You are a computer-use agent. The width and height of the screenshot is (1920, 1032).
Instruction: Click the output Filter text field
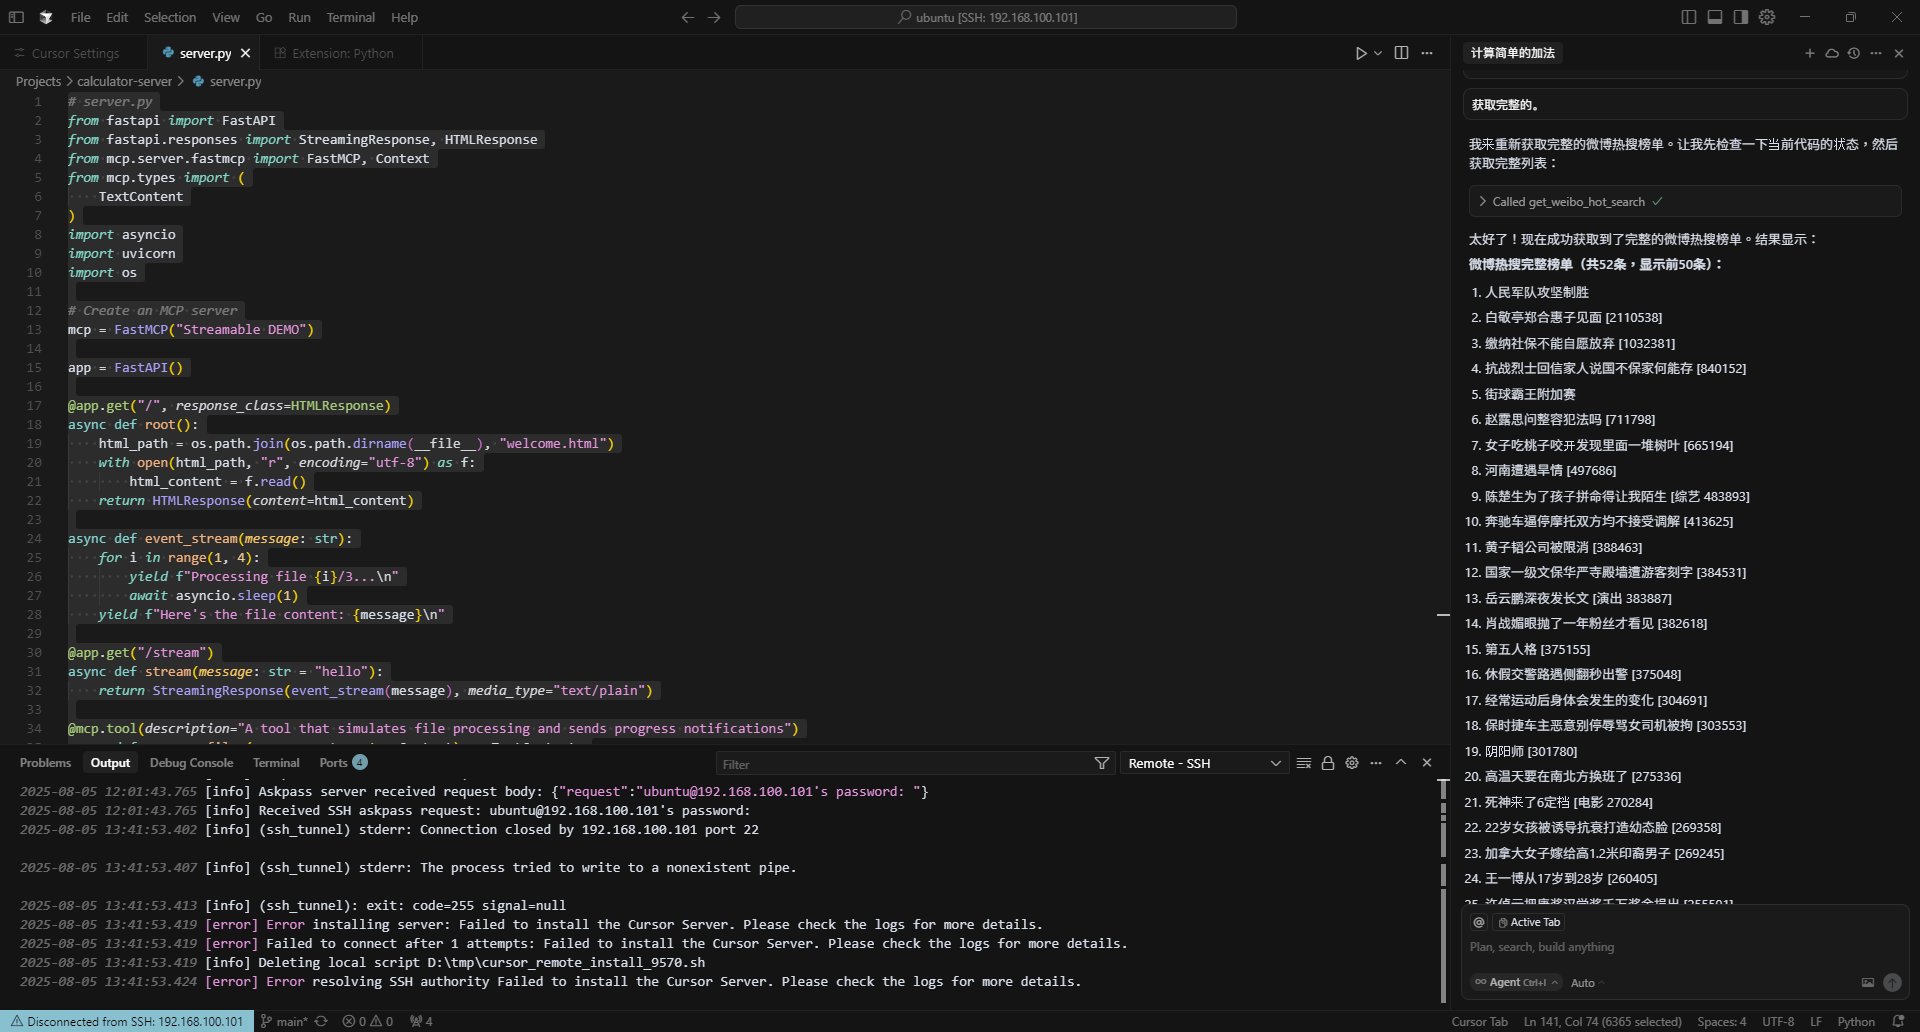(900, 764)
